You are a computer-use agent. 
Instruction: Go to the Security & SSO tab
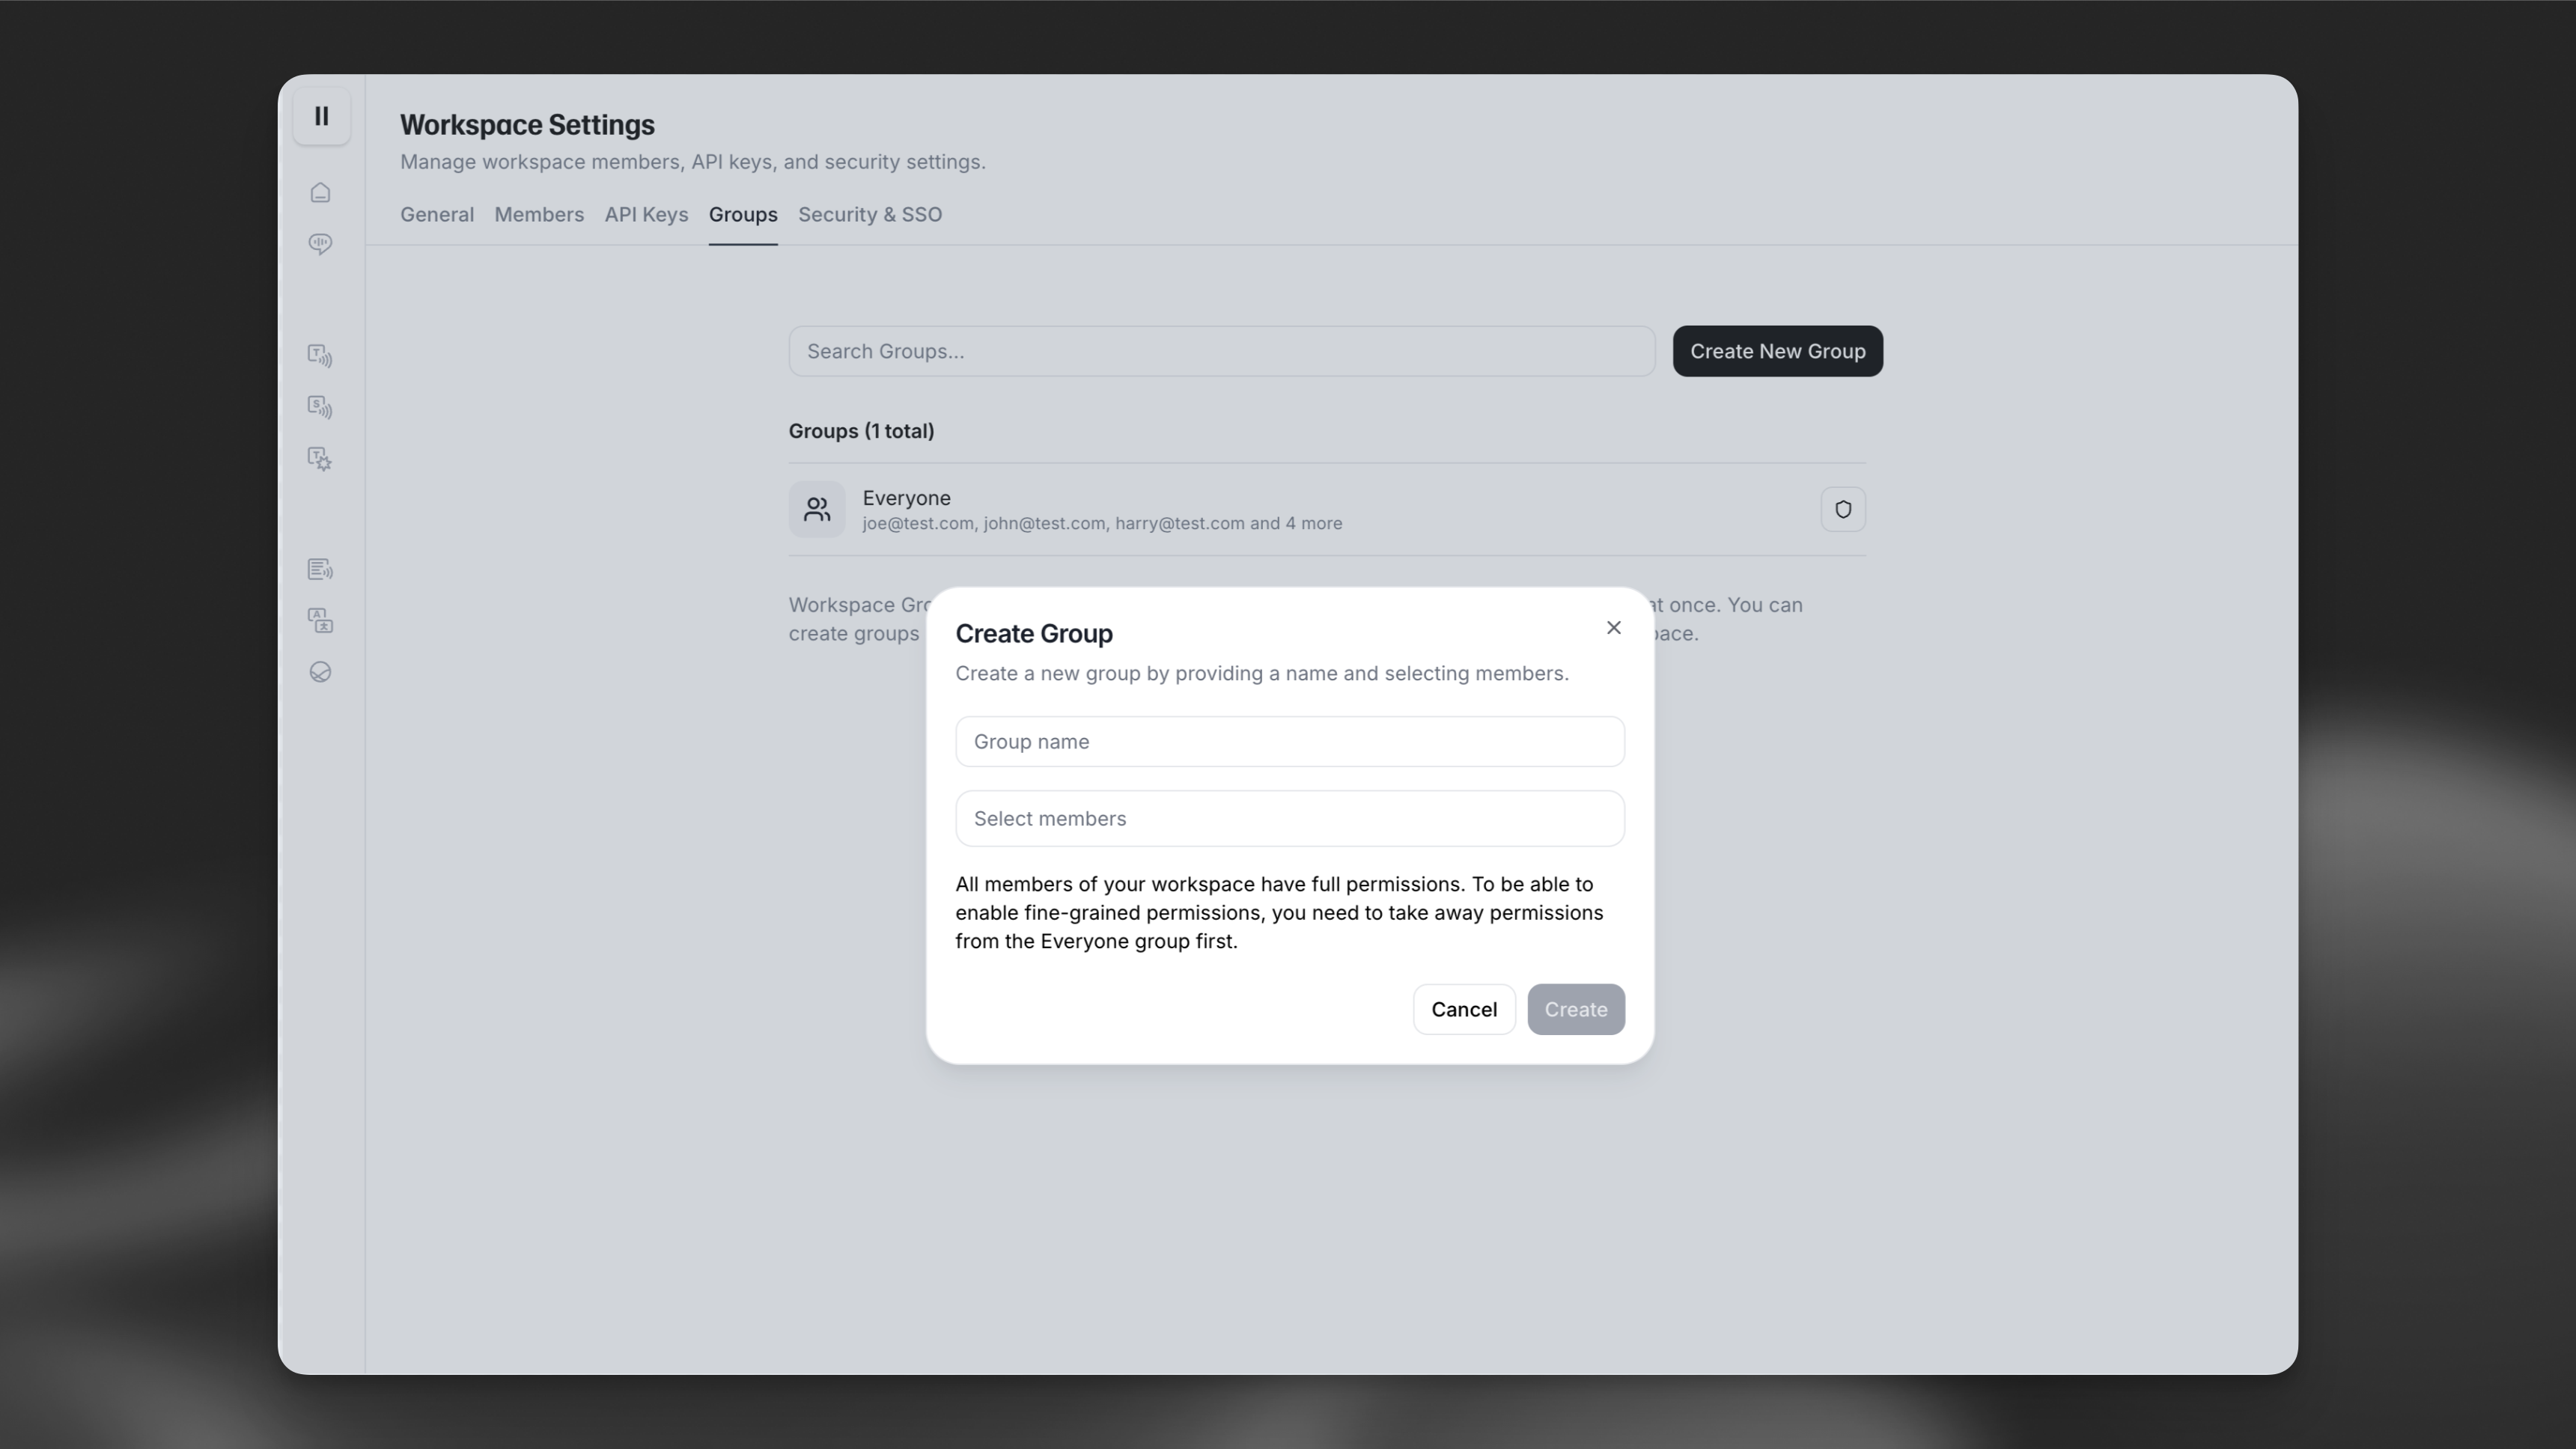(x=869, y=215)
